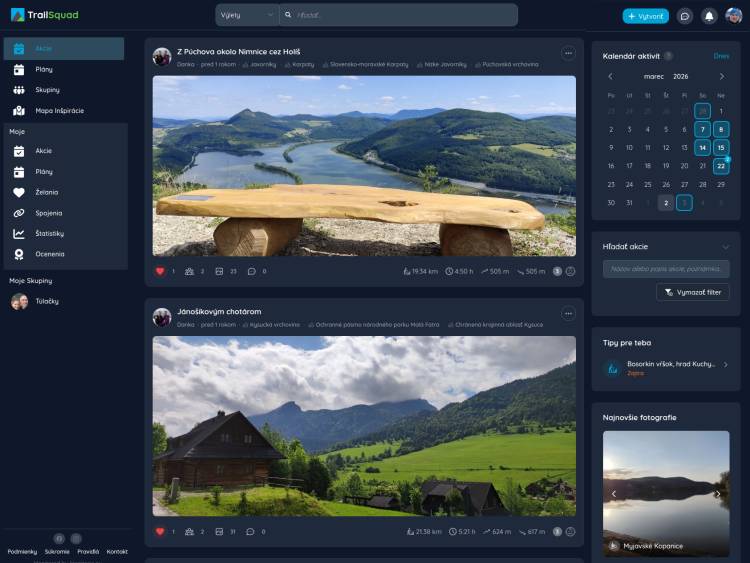Open the Výlety dropdown beside the search
This screenshot has width=750, height=563.
click(x=247, y=15)
